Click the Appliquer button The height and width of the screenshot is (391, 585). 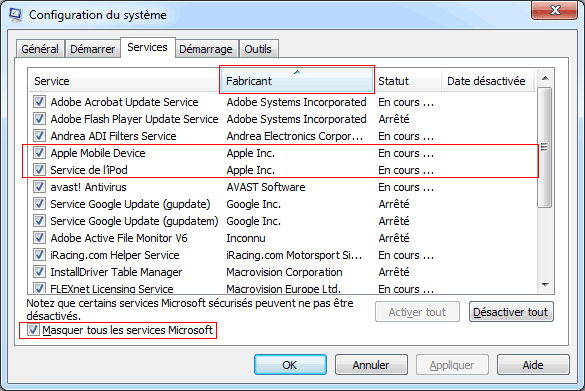point(452,365)
